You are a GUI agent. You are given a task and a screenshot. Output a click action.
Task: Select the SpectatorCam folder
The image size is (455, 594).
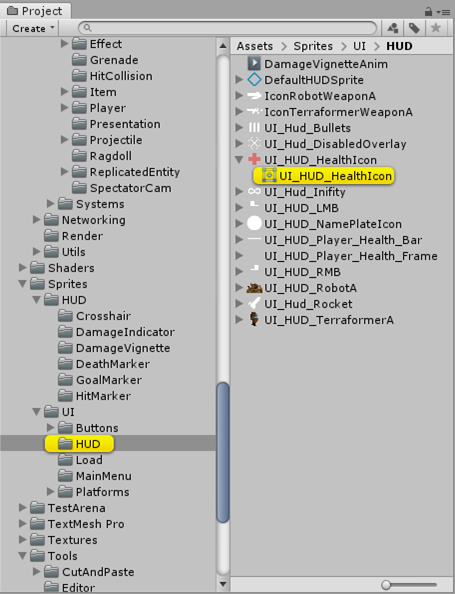pyautogui.click(x=122, y=188)
